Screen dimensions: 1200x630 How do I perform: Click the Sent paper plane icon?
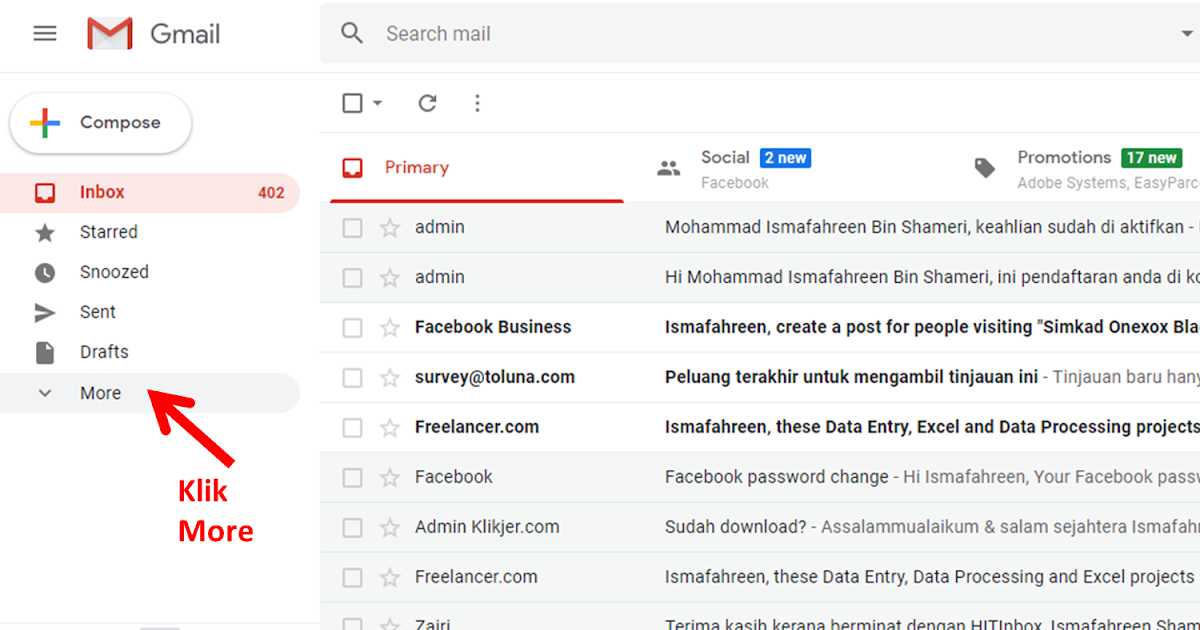tap(45, 313)
